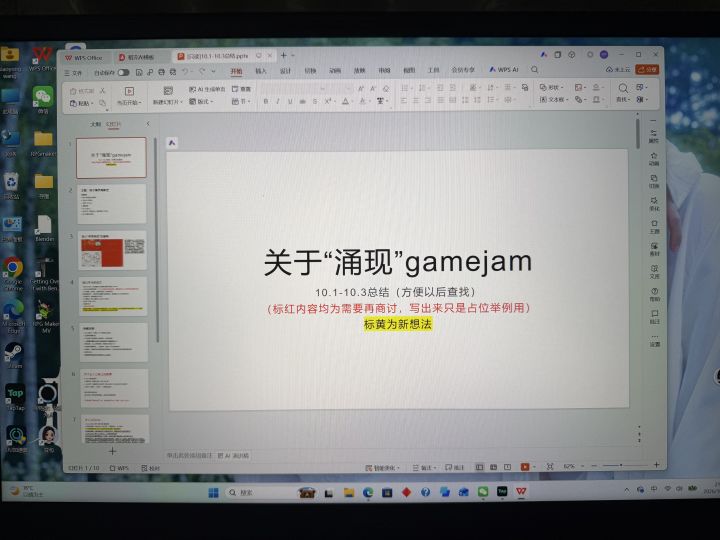This screenshot has height=540, width=720.
Task: Toggle the 备注 notes button in status bar
Action: [x=424, y=467]
